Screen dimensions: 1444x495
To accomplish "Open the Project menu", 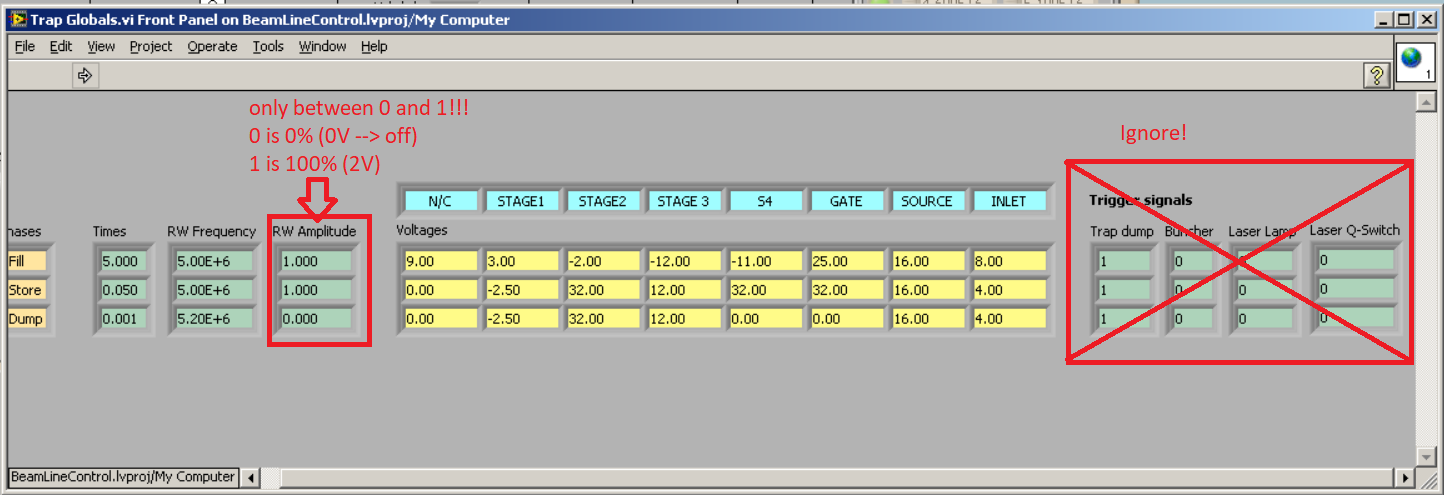I will click(151, 46).
